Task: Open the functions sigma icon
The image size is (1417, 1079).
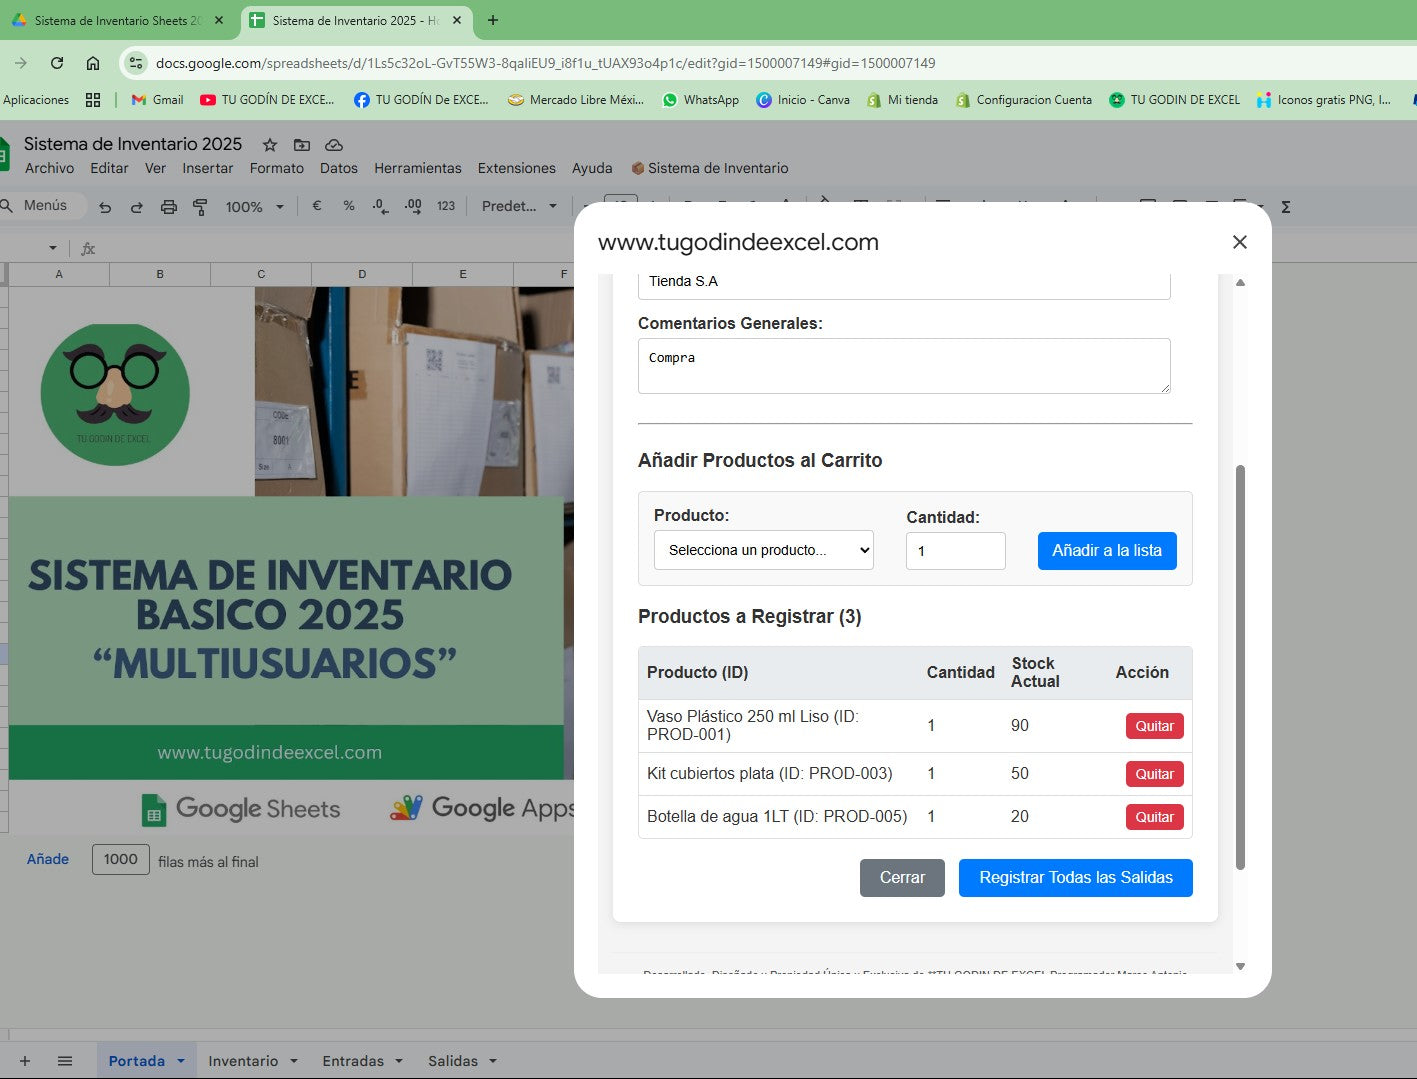Action: (x=1286, y=207)
